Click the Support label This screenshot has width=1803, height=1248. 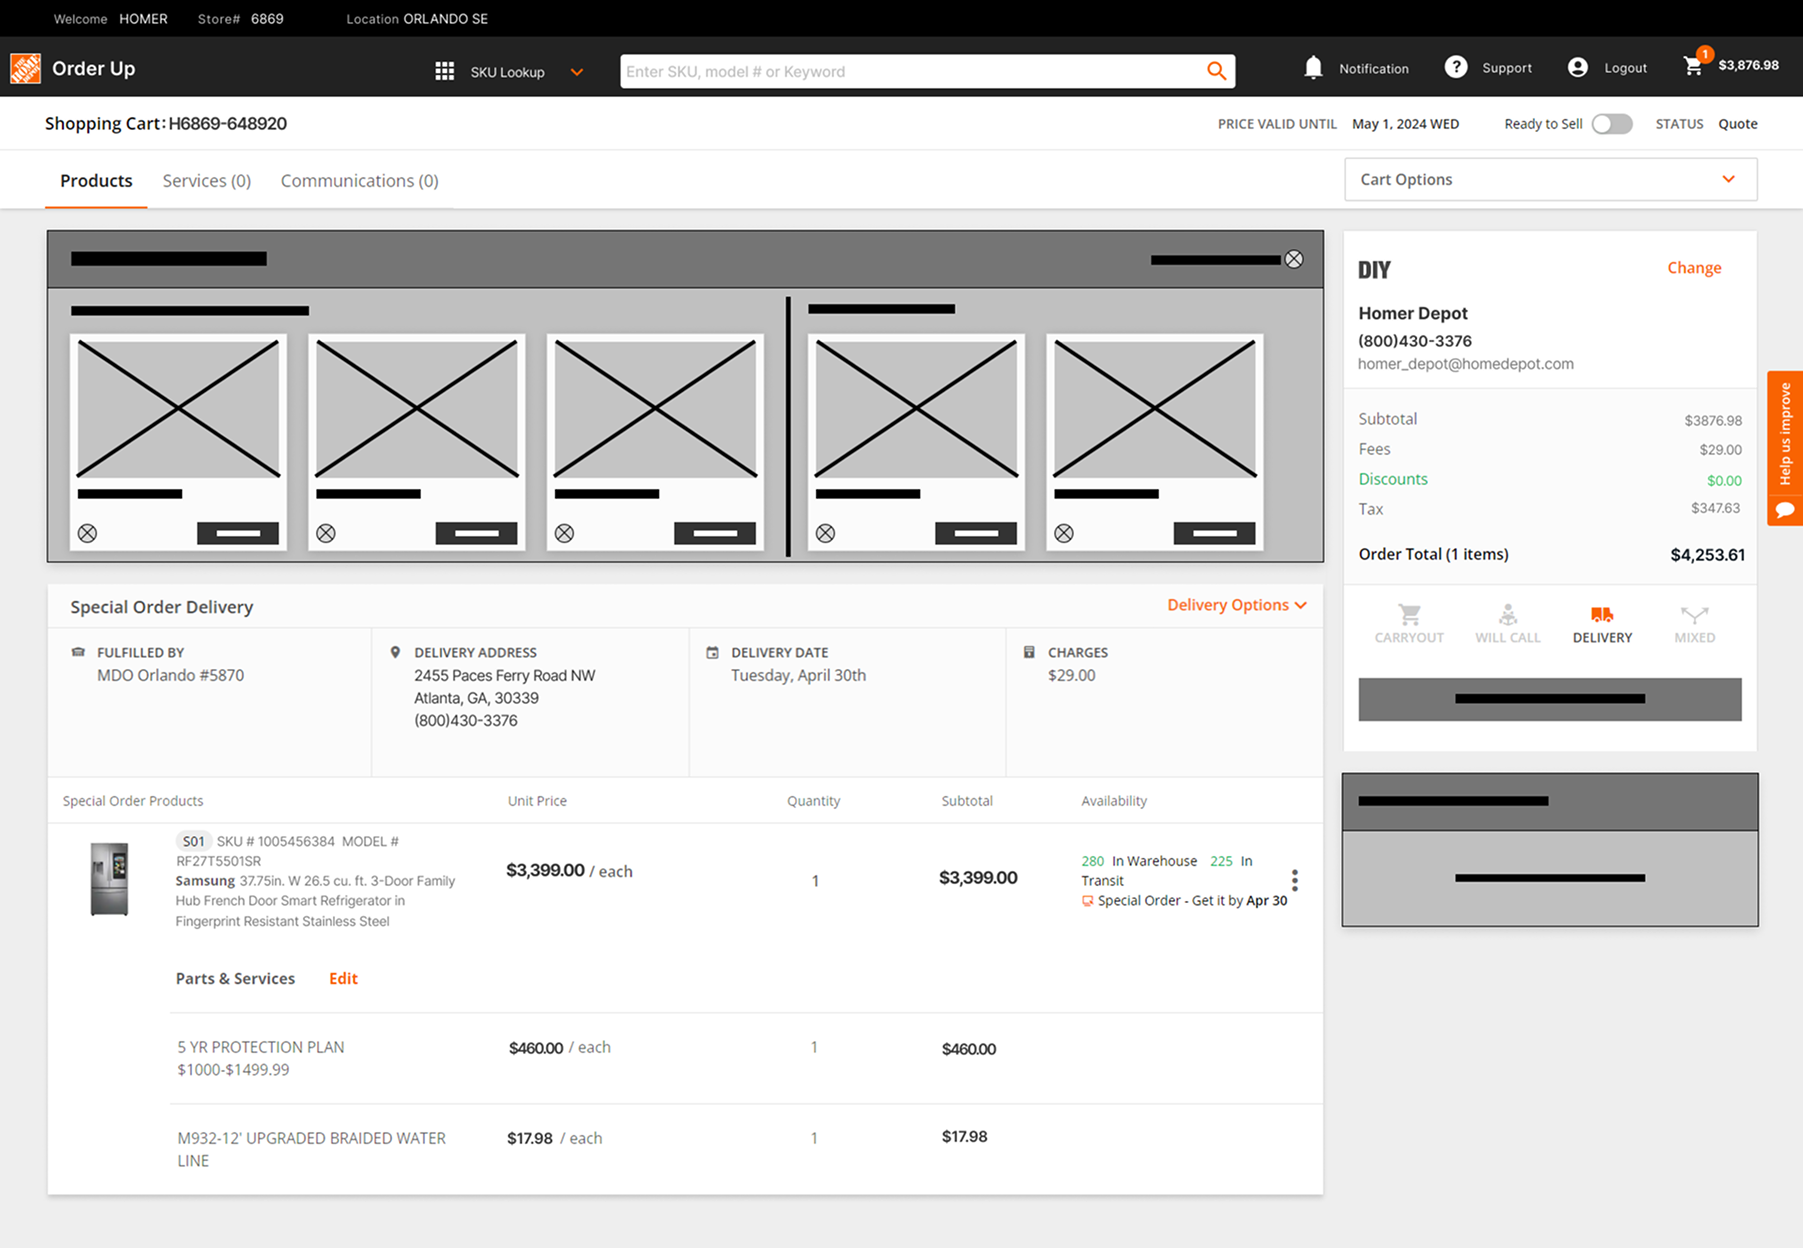click(x=1507, y=68)
